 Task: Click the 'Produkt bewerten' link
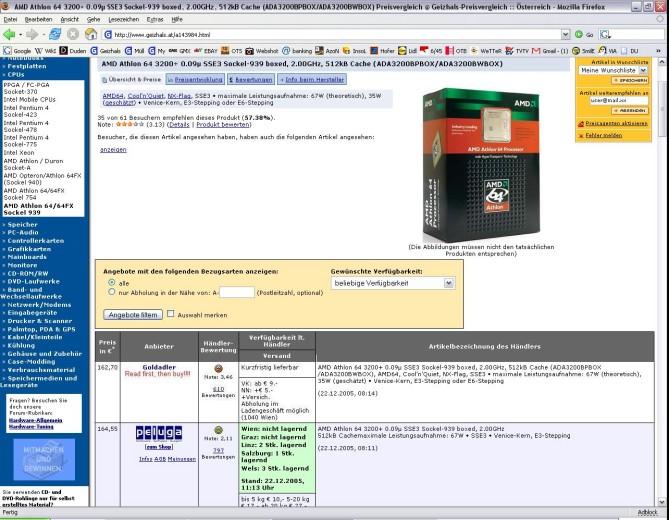click(x=223, y=125)
